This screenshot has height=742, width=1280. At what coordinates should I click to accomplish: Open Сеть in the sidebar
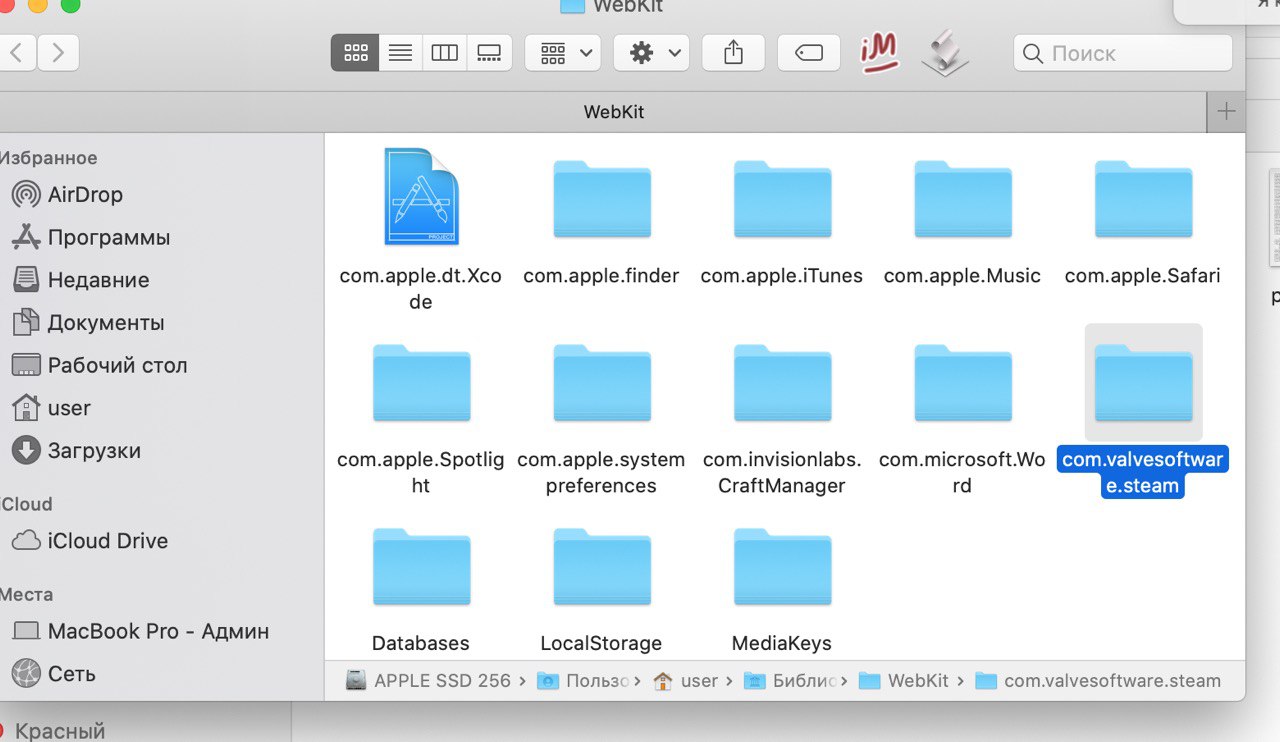[x=53, y=674]
